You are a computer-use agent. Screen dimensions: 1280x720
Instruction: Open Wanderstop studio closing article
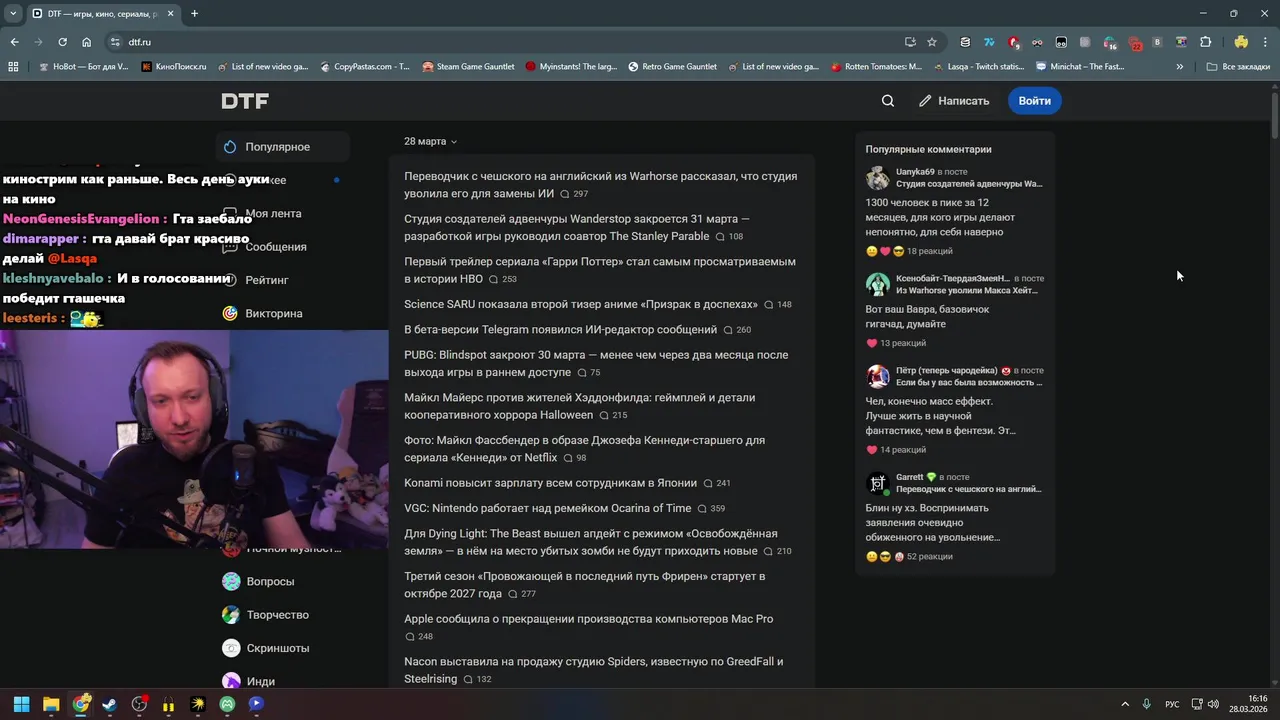(x=577, y=227)
